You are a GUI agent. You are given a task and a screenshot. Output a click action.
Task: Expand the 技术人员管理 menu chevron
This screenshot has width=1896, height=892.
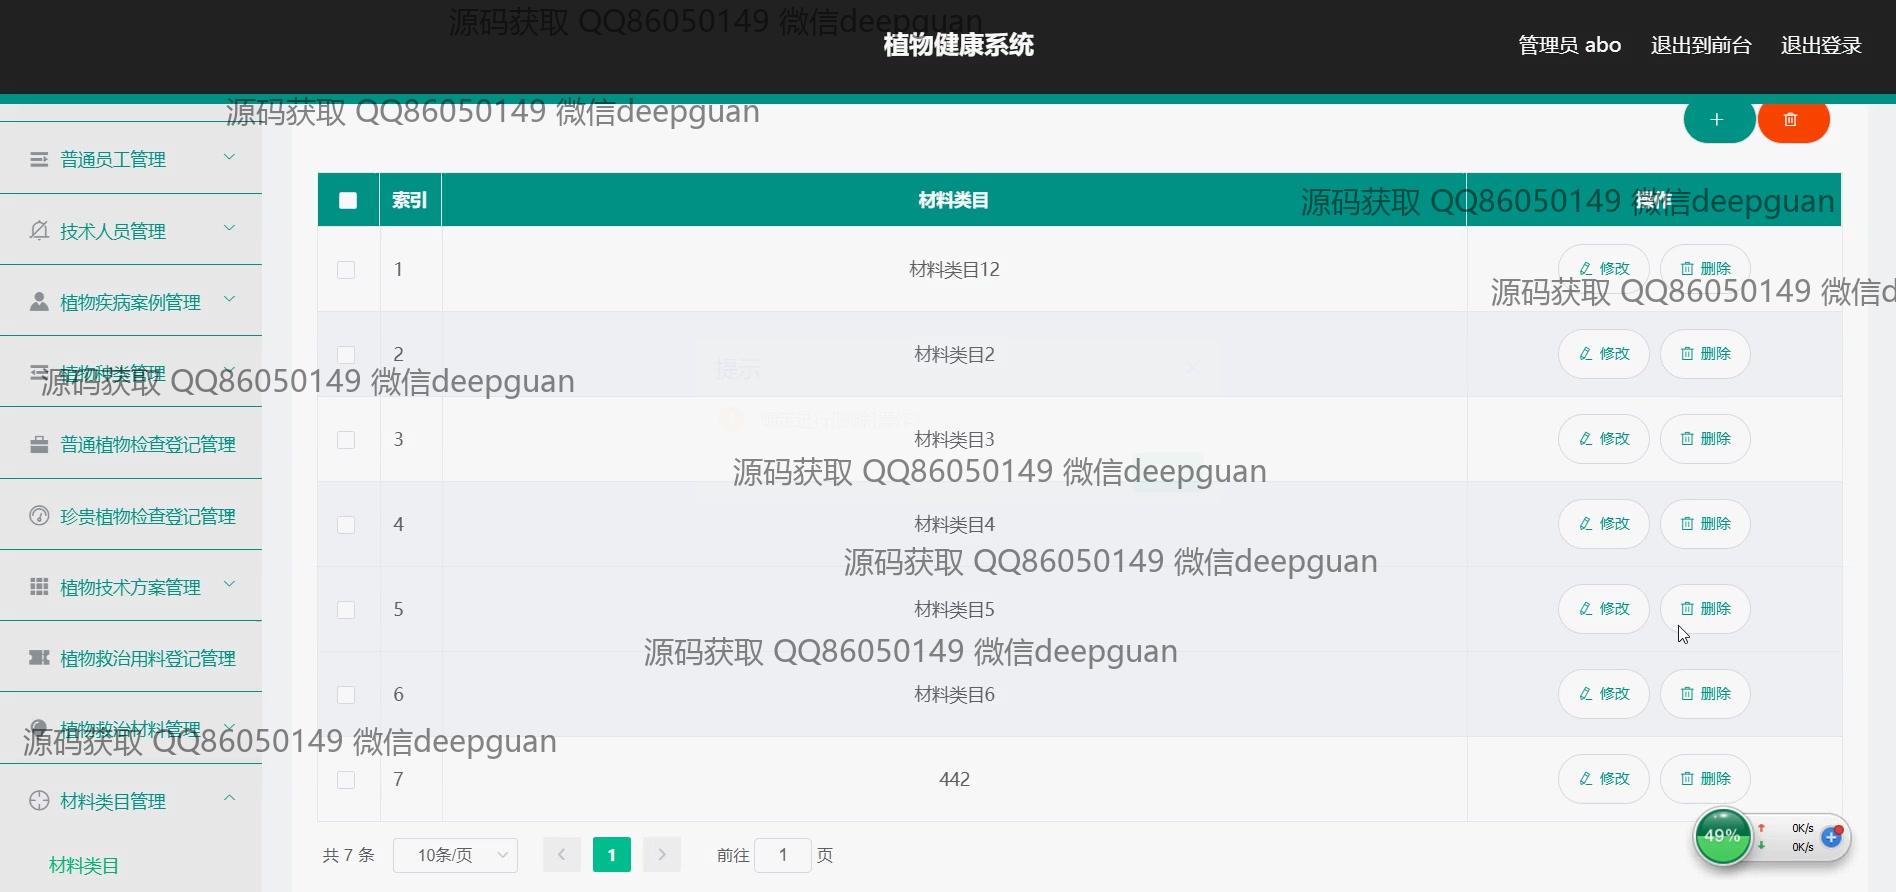coord(229,228)
